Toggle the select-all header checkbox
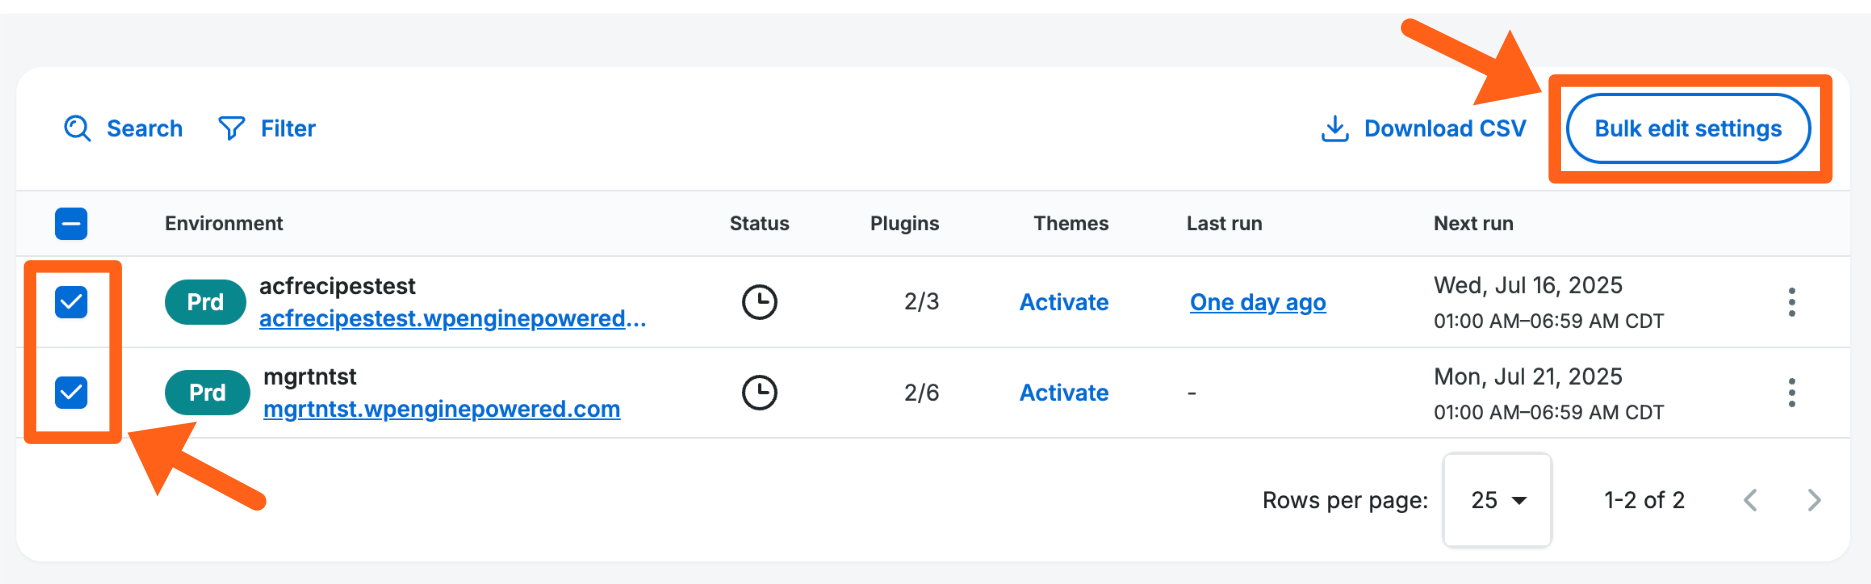 (71, 223)
